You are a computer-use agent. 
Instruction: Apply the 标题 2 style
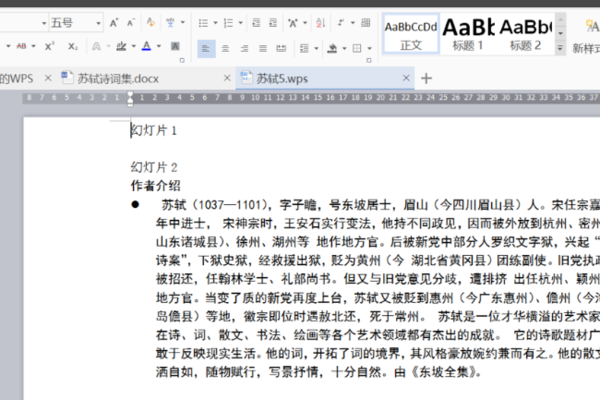click(x=525, y=35)
